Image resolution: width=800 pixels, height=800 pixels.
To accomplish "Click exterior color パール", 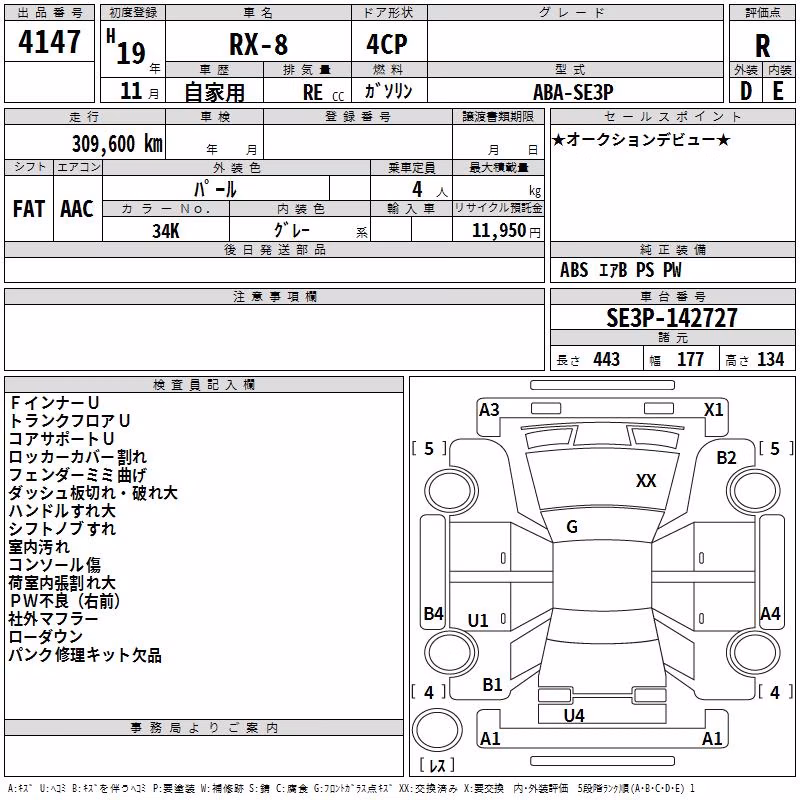I will click(215, 189).
